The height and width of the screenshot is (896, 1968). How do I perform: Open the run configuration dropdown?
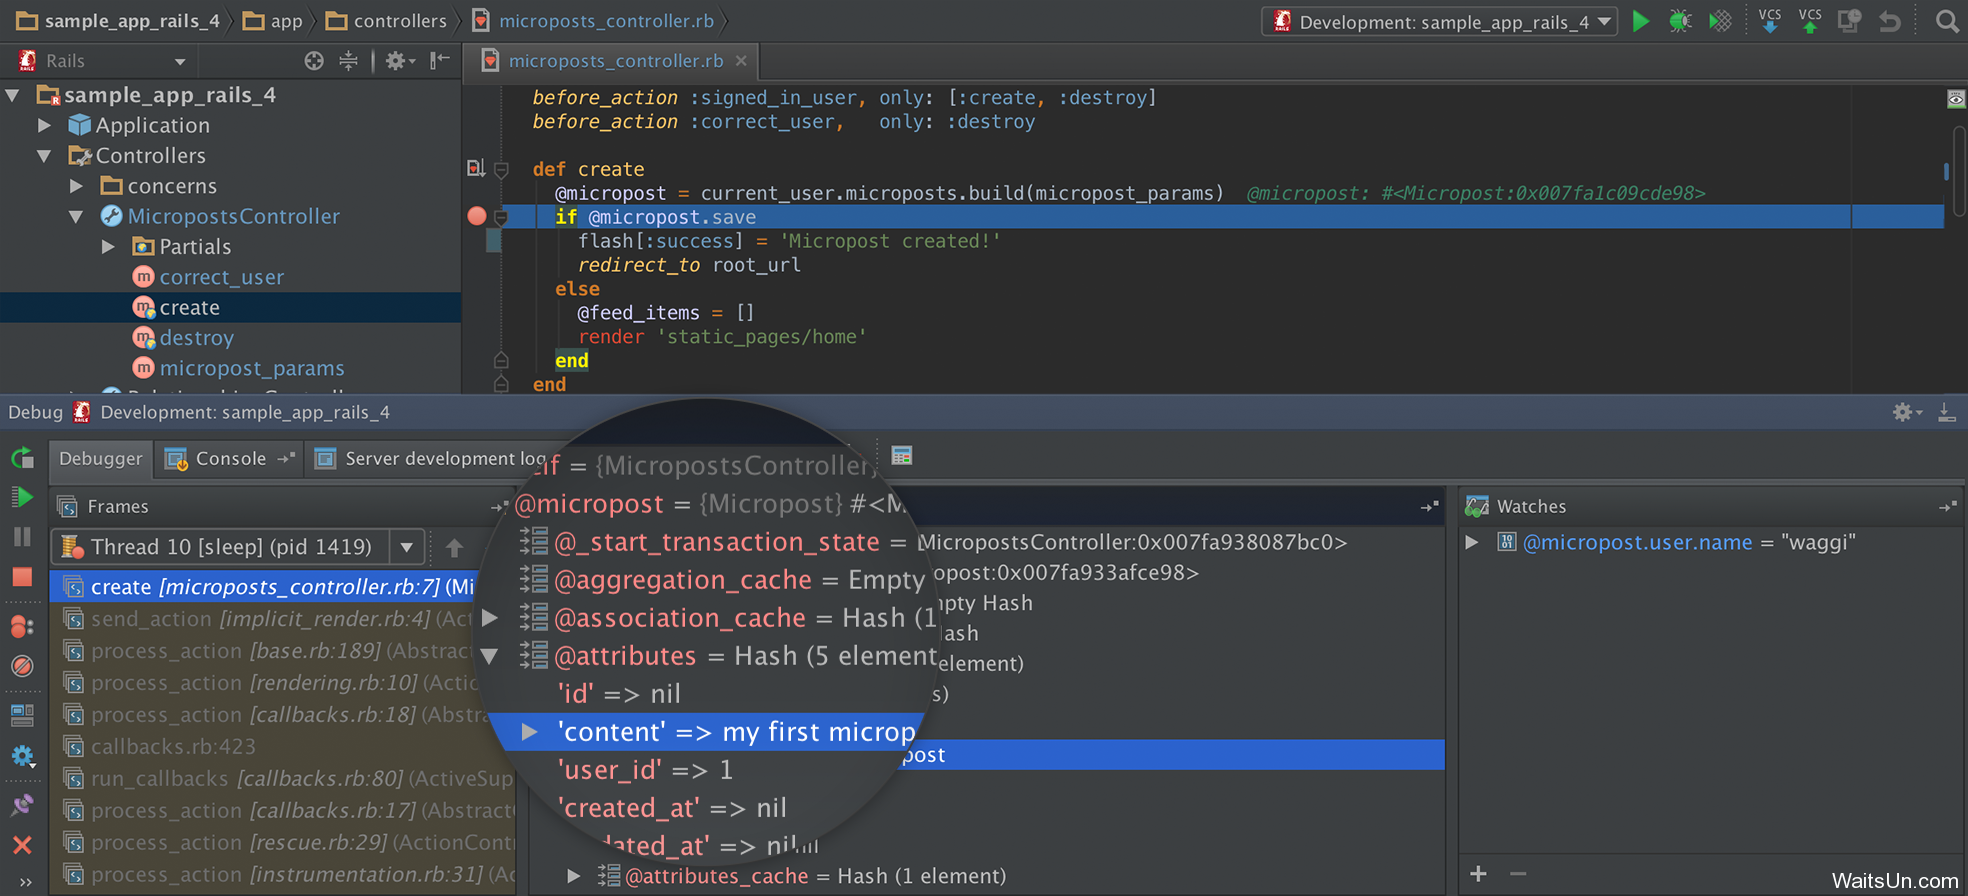[1440, 21]
